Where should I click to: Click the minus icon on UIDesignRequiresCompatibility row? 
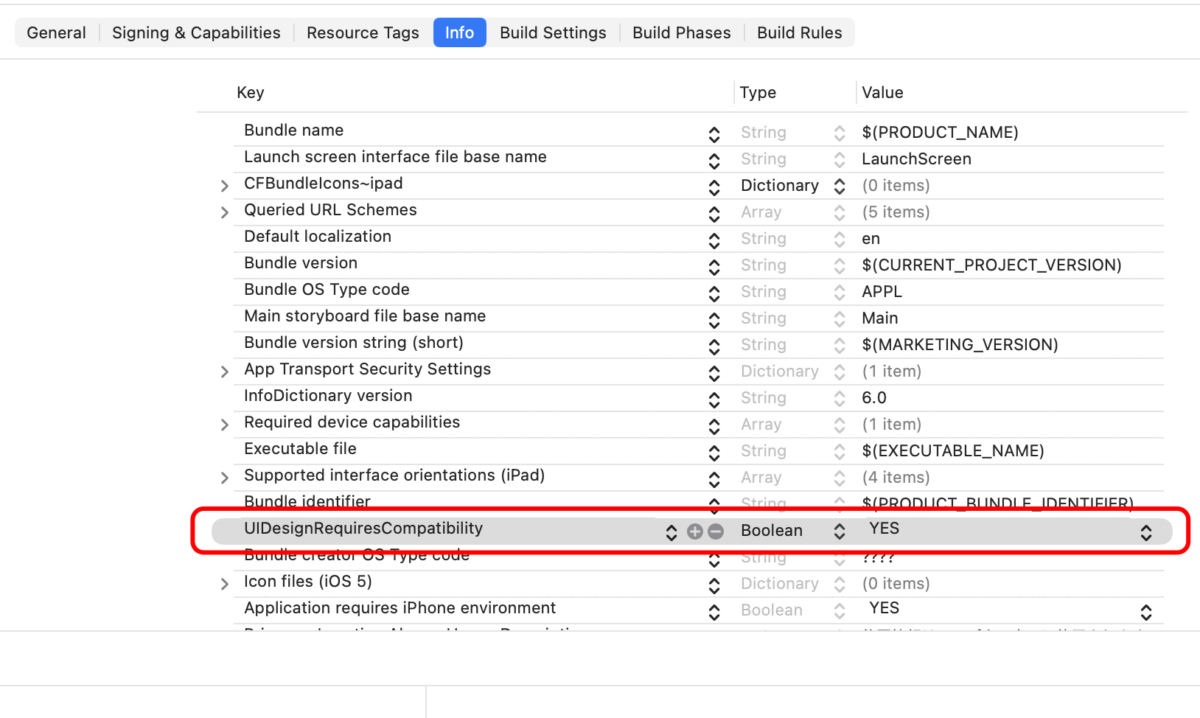[x=715, y=532]
